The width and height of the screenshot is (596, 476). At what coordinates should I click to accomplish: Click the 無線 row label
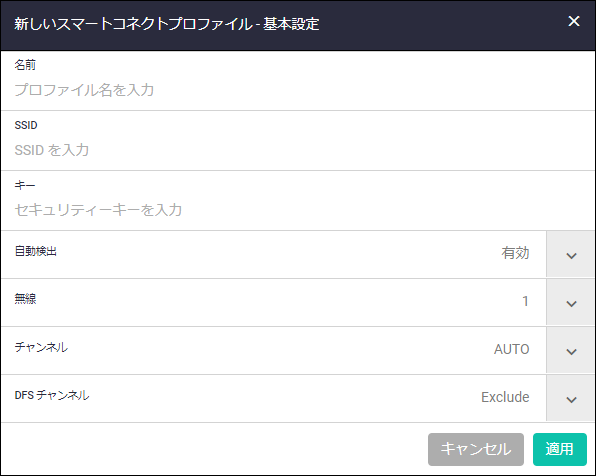(x=25, y=299)
